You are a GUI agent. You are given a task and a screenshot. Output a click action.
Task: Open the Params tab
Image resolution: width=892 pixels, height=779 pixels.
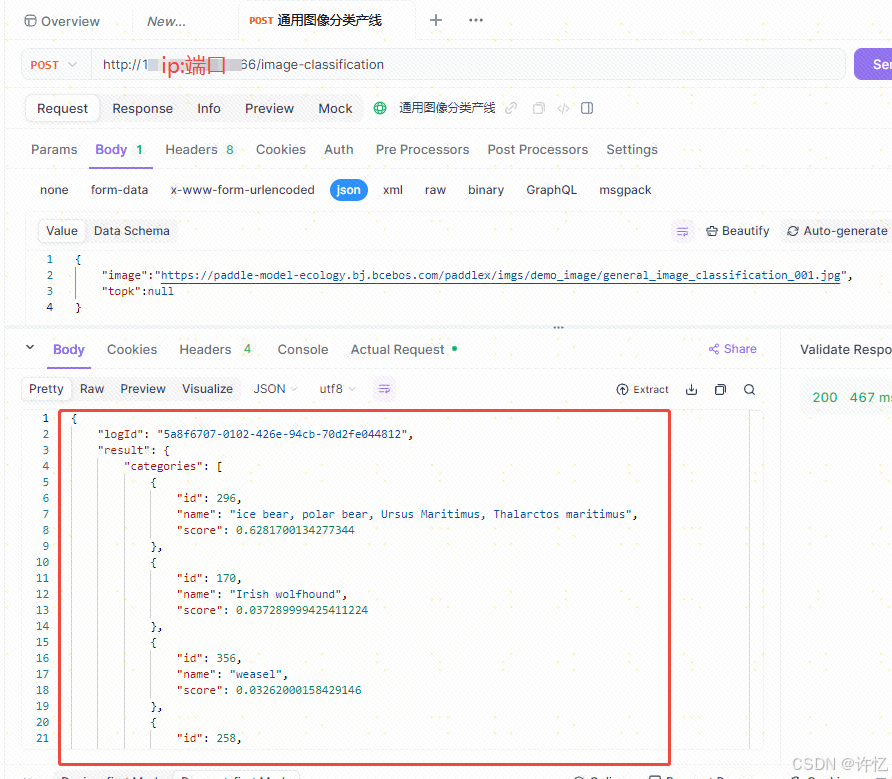(54, 150)
